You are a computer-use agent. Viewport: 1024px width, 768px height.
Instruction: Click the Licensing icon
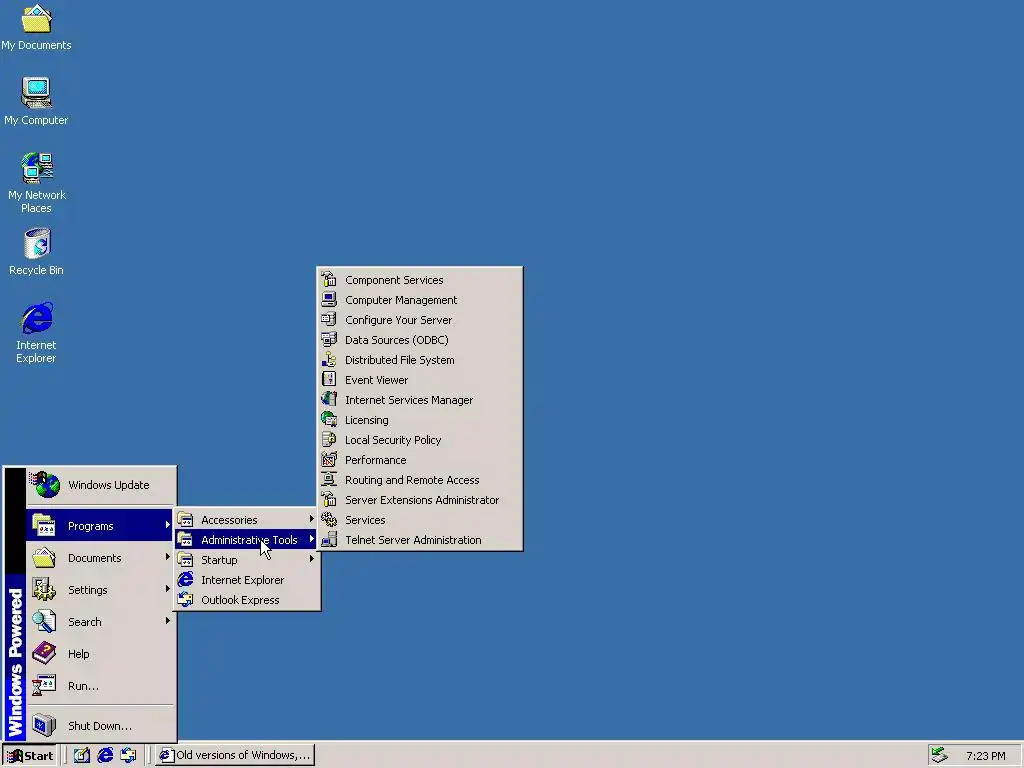[329, 420]
